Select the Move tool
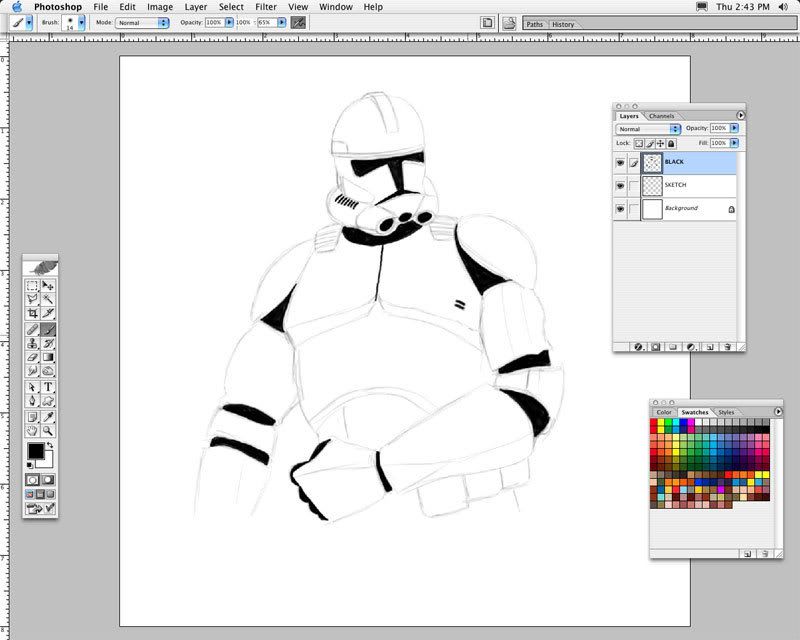This screenshot has height=640, width=800. click(48, 286)
